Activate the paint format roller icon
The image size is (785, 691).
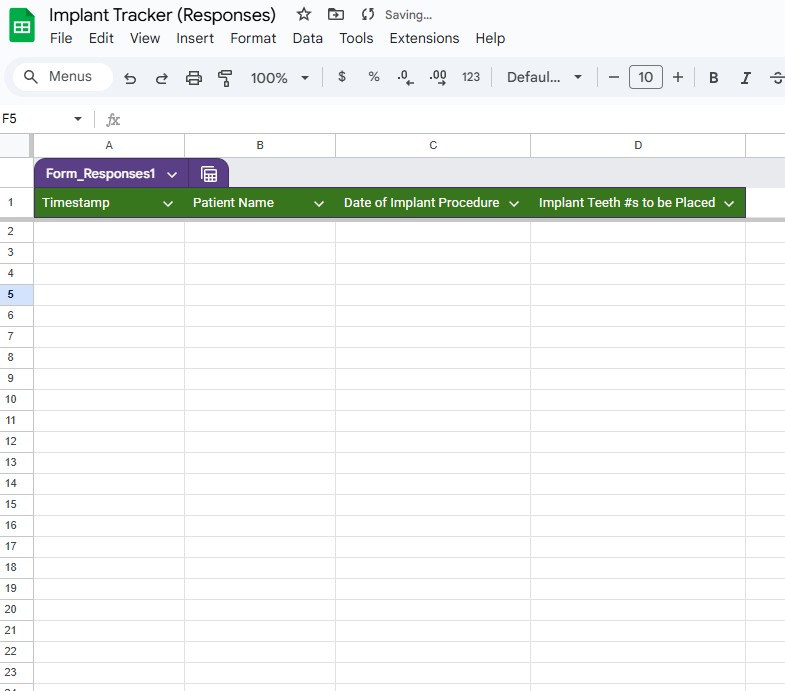click(x=225, y=78)
